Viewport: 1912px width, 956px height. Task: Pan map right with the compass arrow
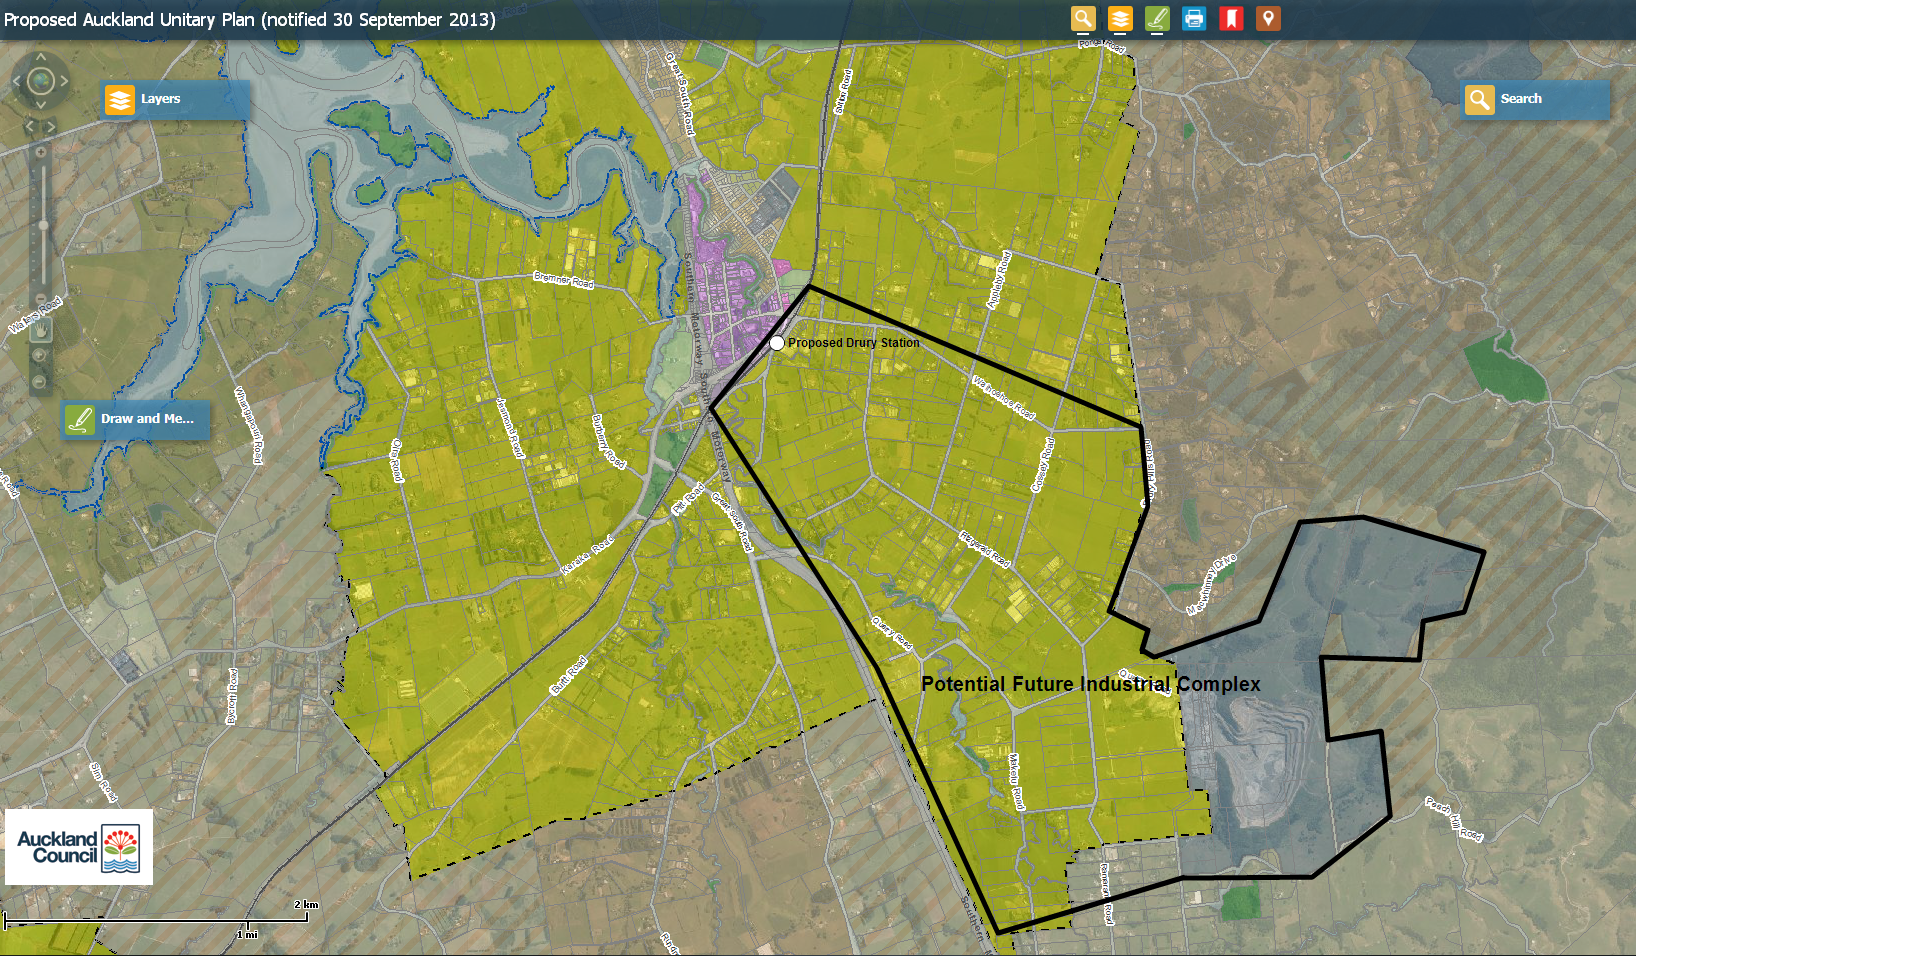click(x=64, y=81)
